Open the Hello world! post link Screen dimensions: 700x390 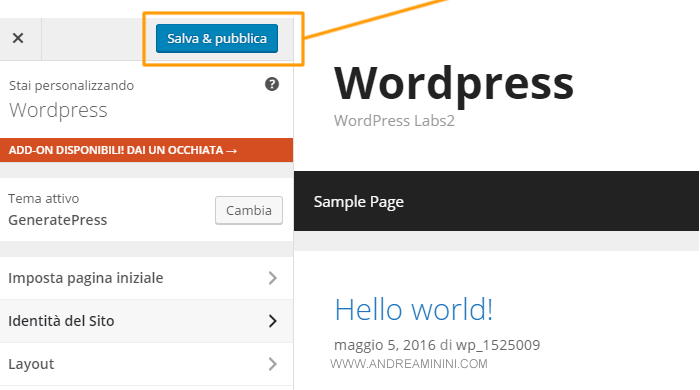[414, 309]
